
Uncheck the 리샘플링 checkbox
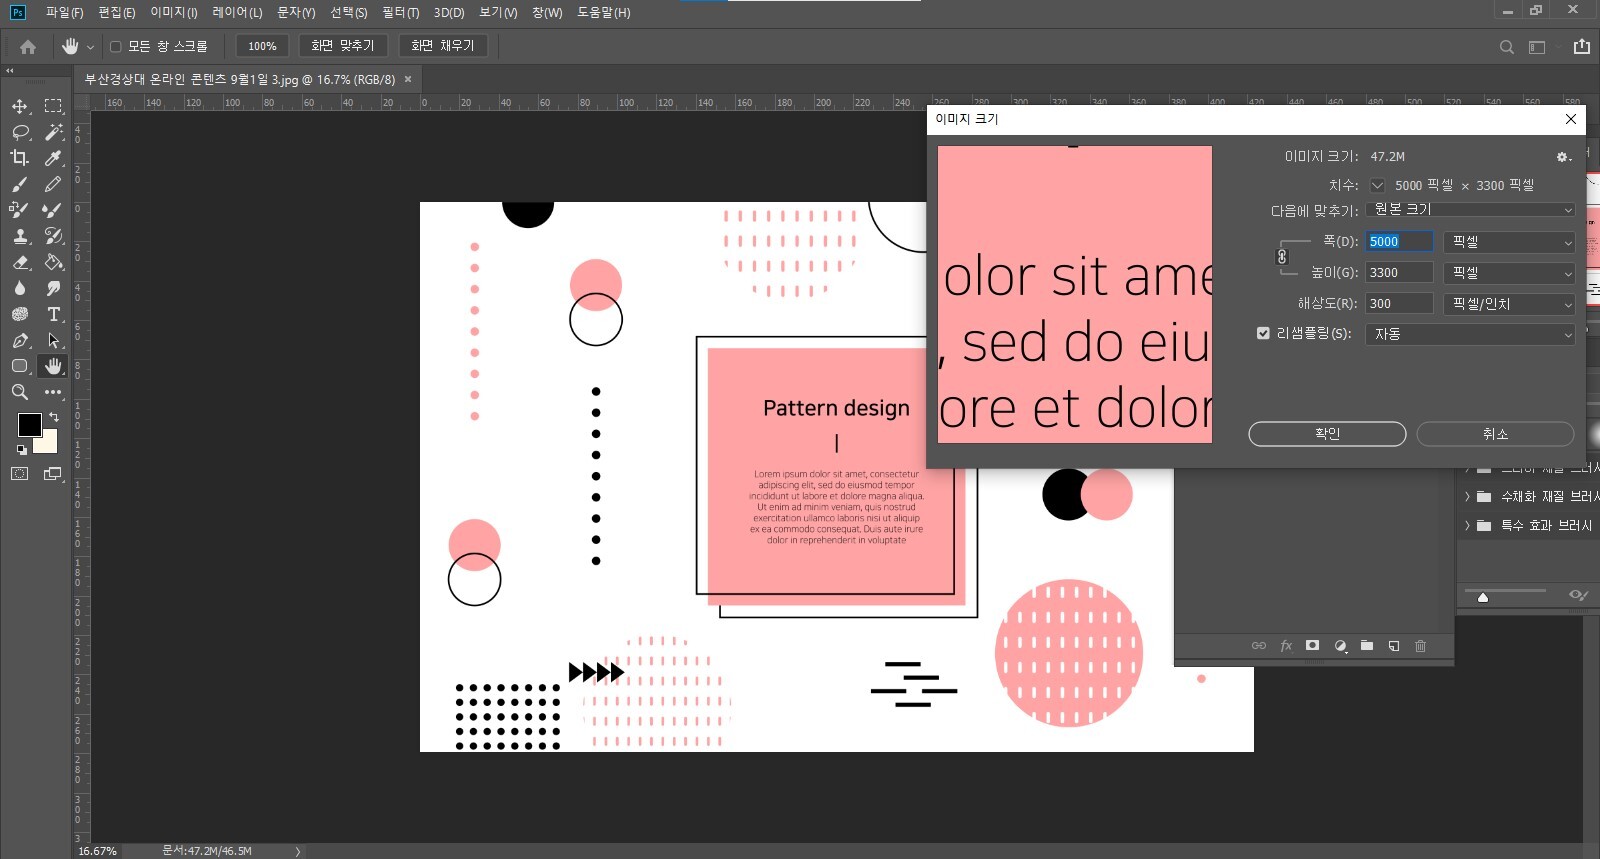coord(1263,333)
